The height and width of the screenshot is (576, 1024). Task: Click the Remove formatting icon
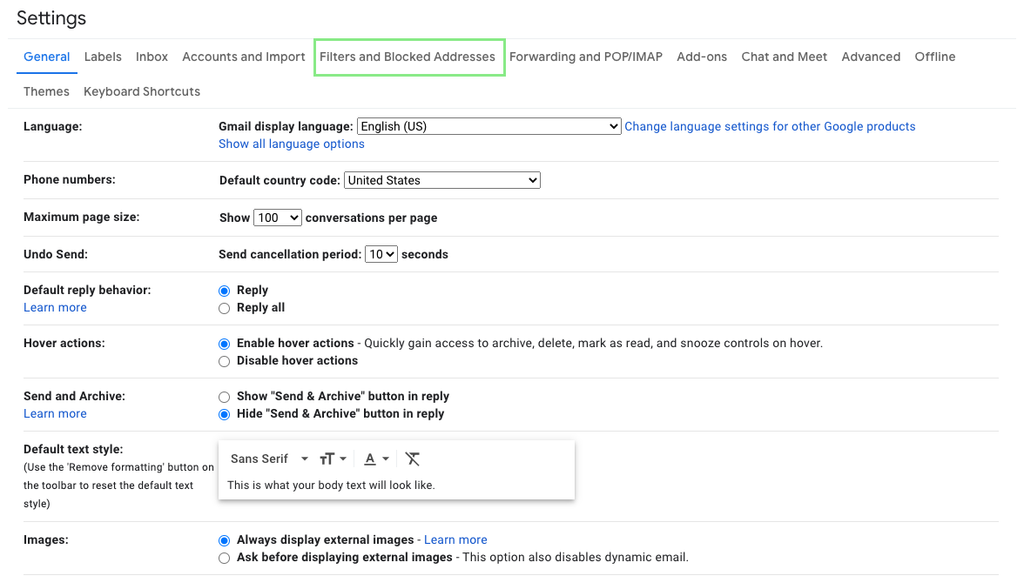(x=412, y=458)
